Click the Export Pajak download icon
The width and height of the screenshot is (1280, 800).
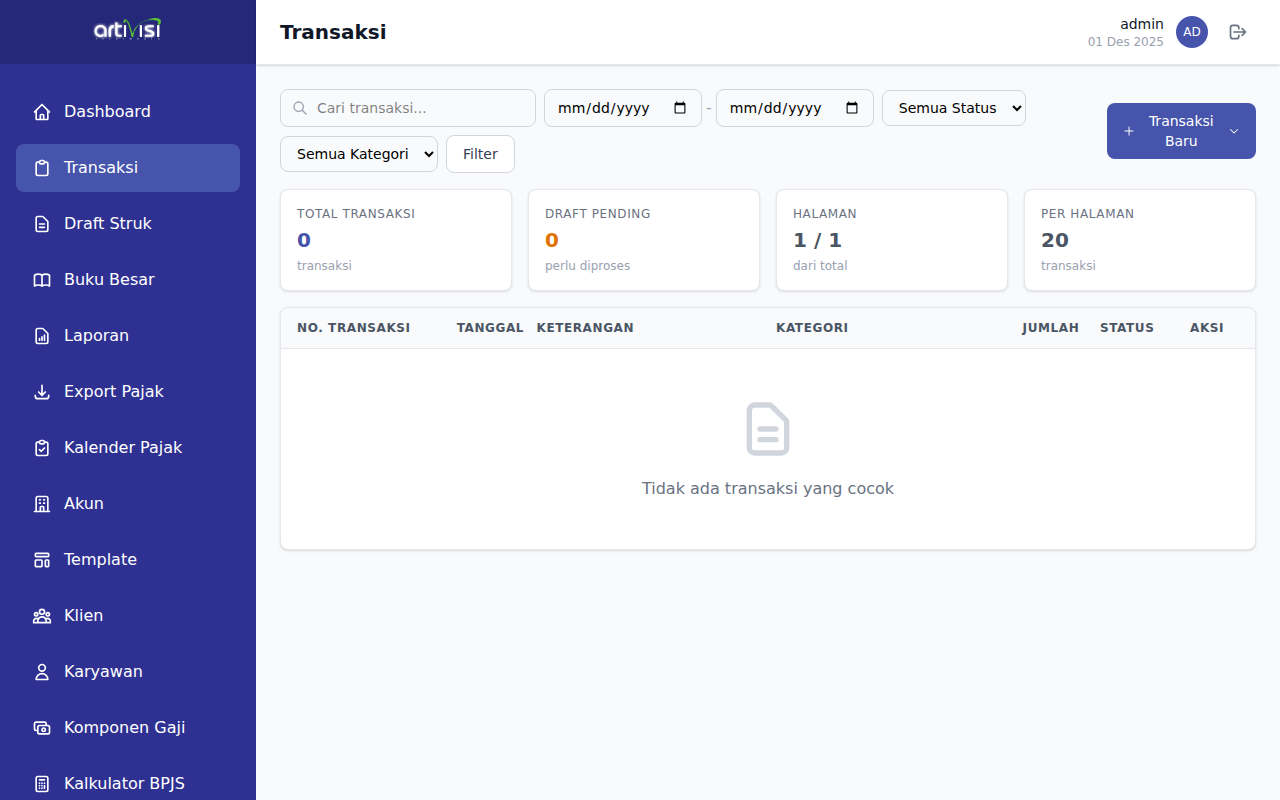point(42,392)
